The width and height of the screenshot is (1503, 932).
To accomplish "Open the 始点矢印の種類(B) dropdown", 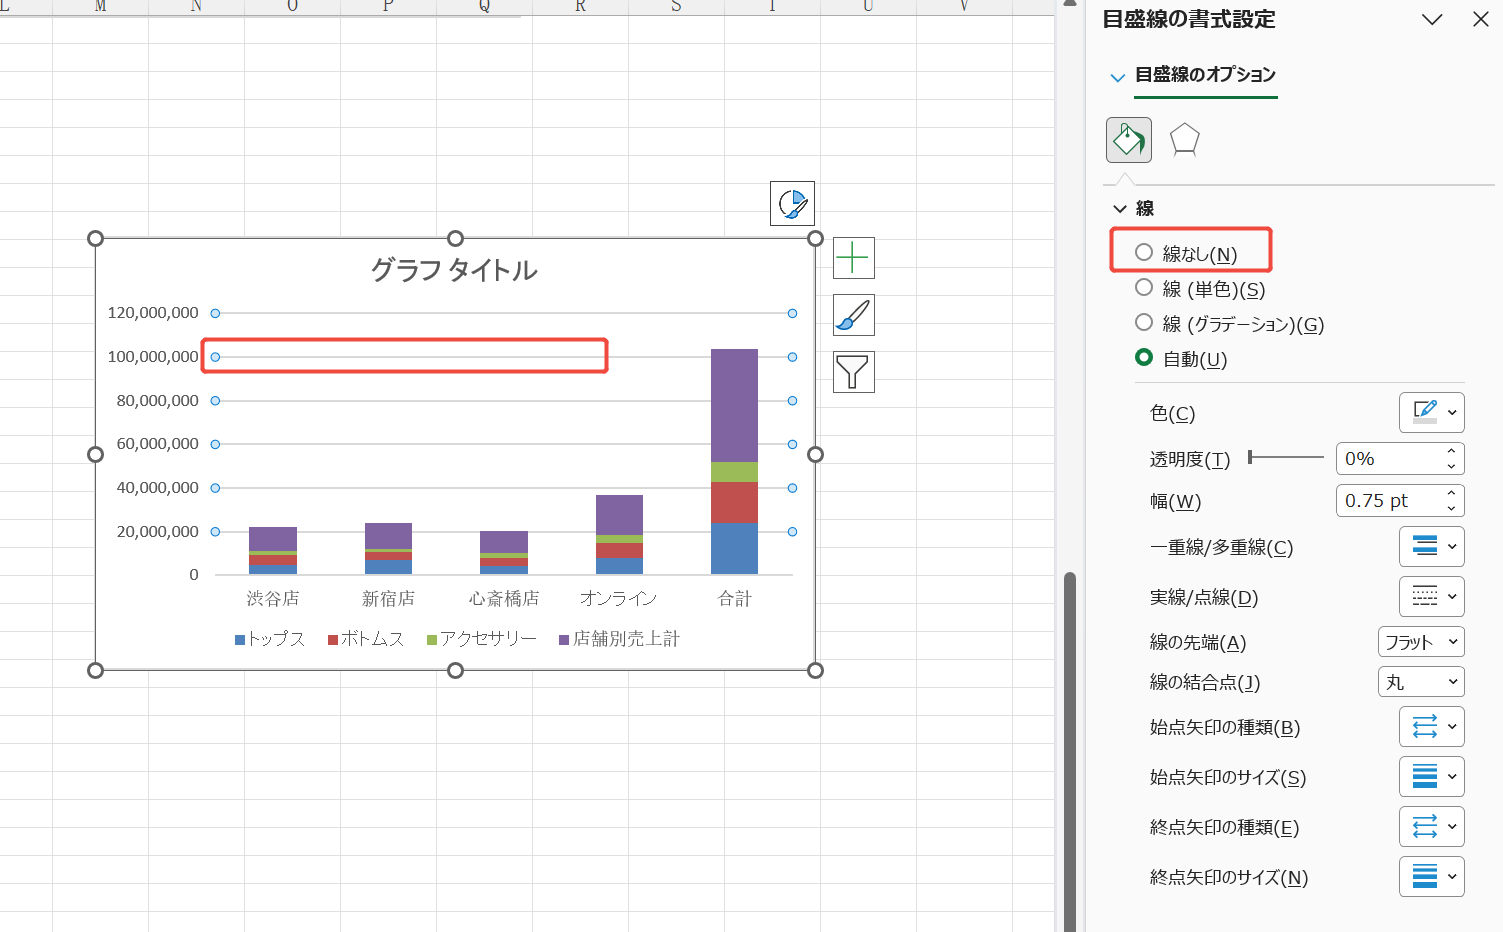I will click(1431, 726).
